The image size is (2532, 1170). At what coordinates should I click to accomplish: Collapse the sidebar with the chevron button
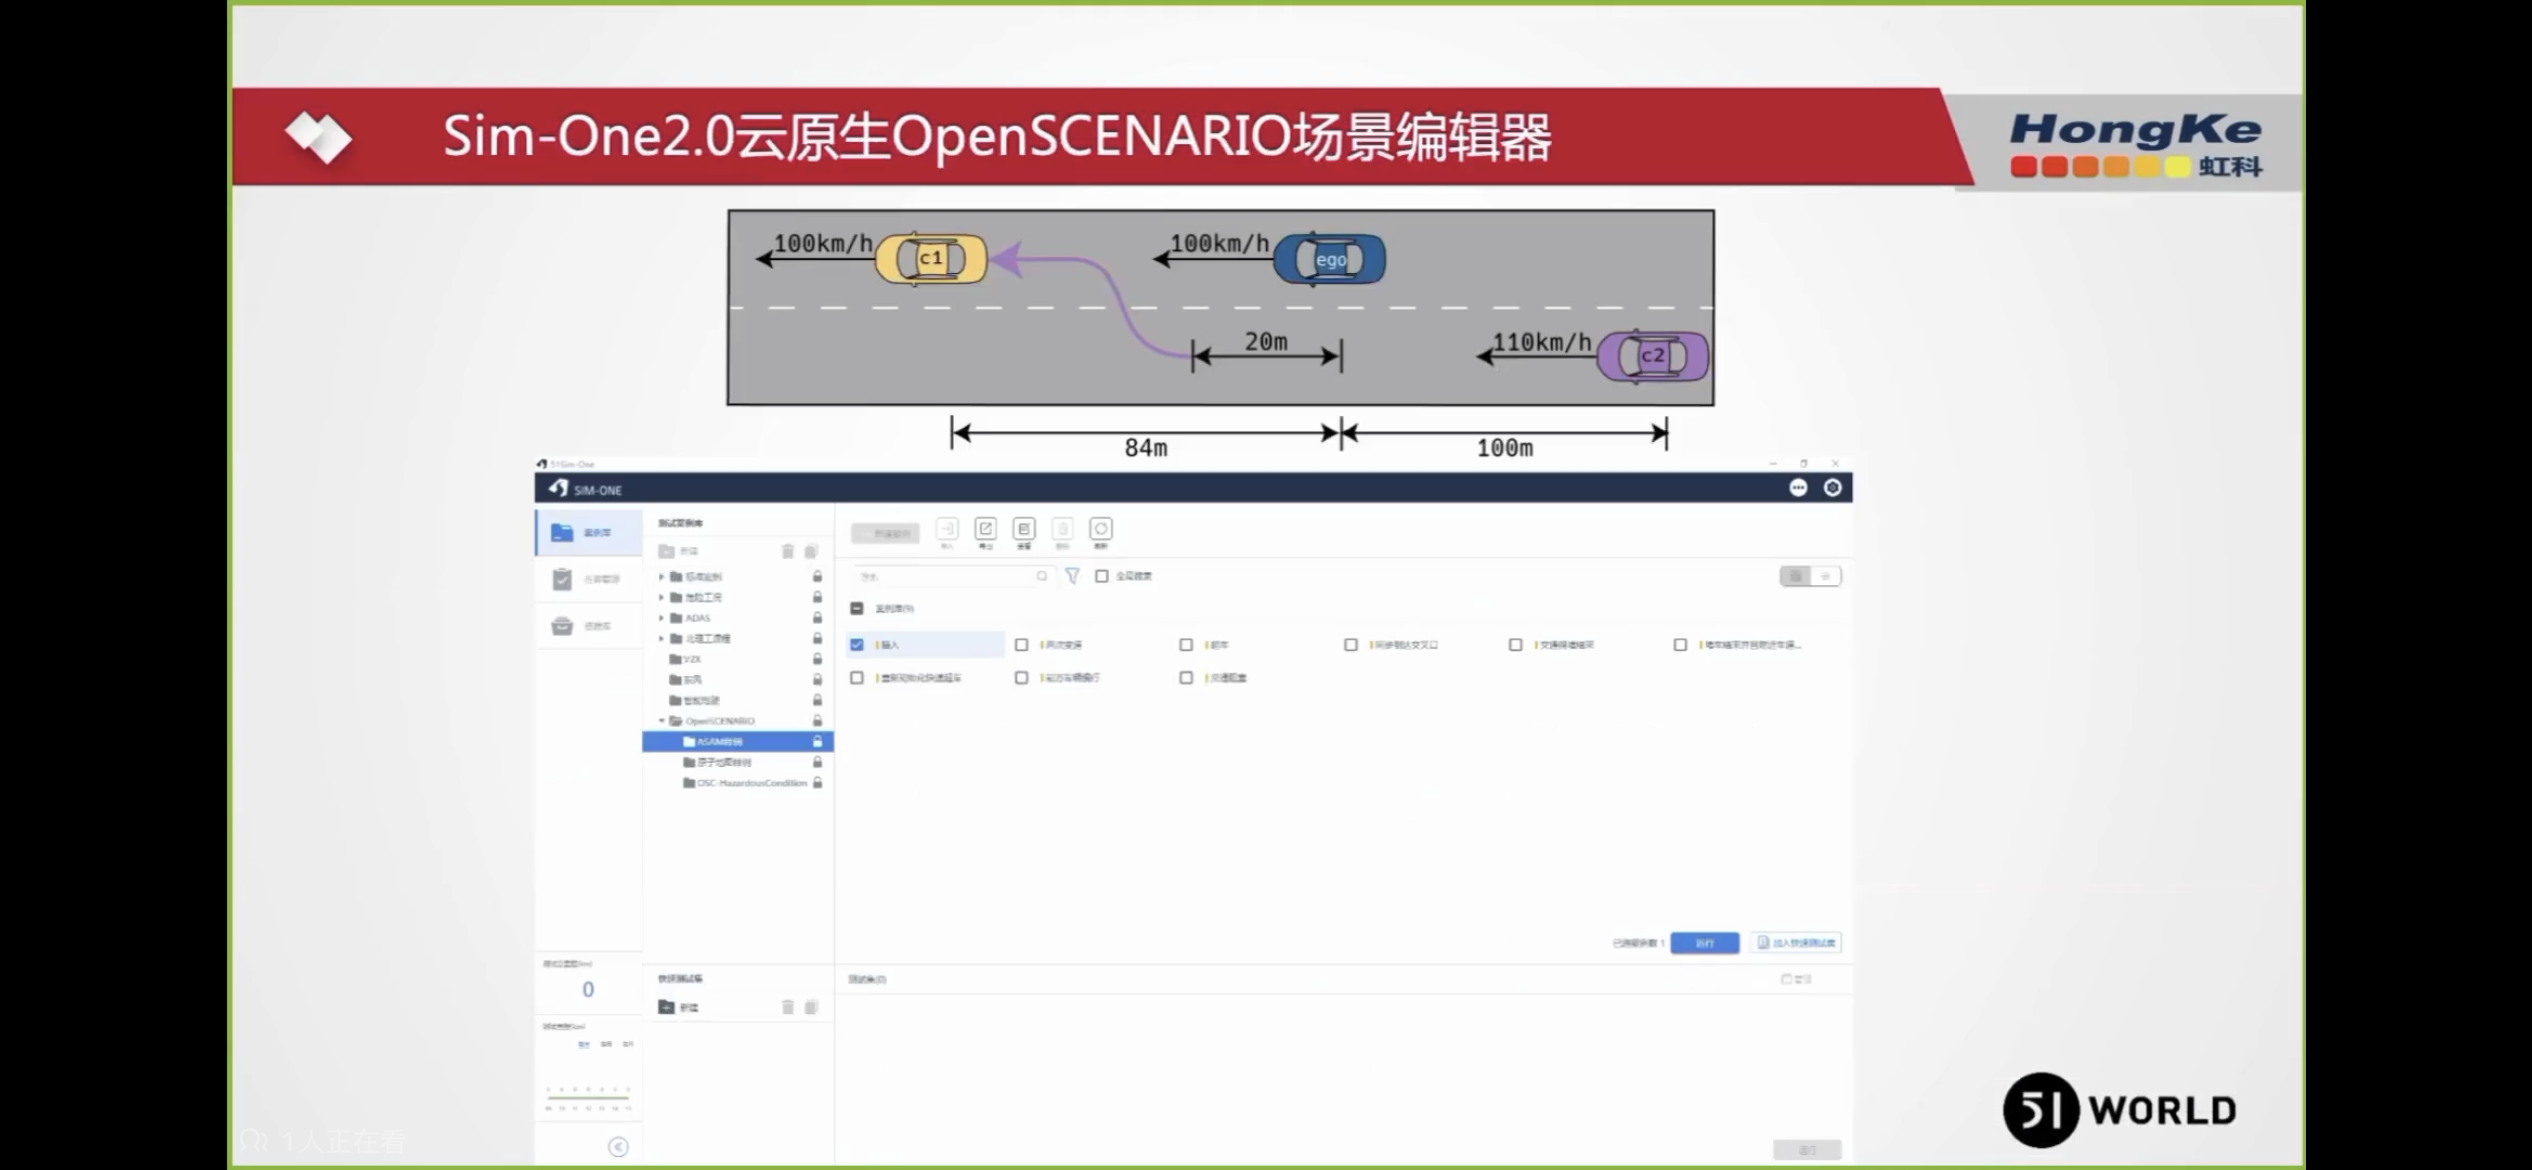(x=619, y=1148)
